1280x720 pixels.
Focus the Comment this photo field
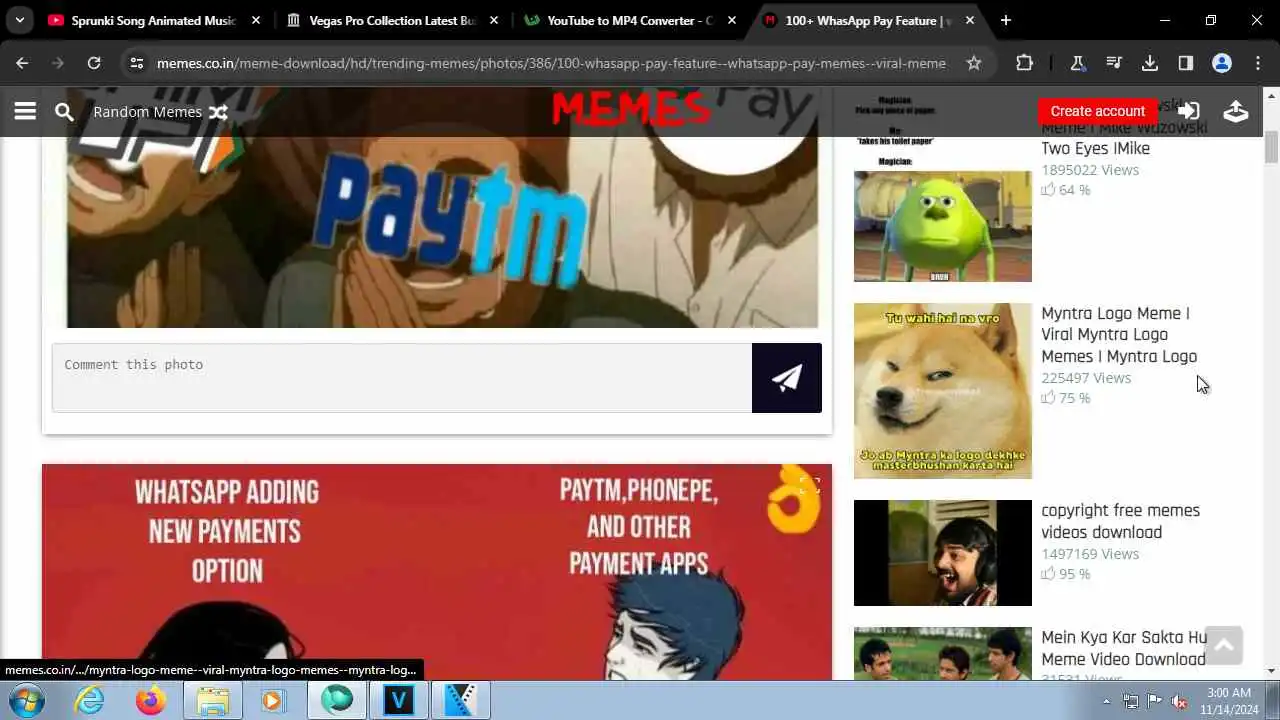[x=402, y=378]
